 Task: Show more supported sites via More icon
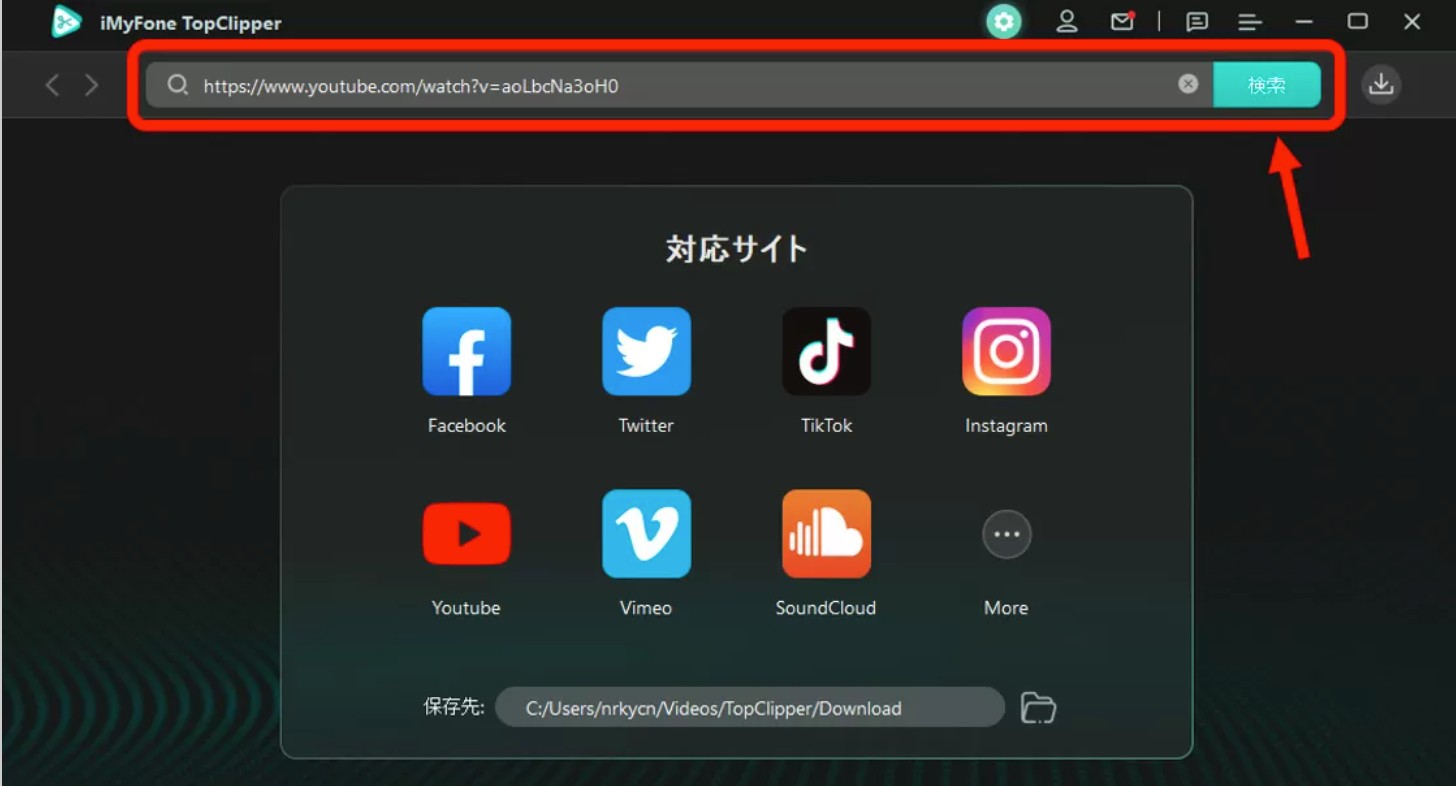pyautogui.click(x=1006, y=534)
